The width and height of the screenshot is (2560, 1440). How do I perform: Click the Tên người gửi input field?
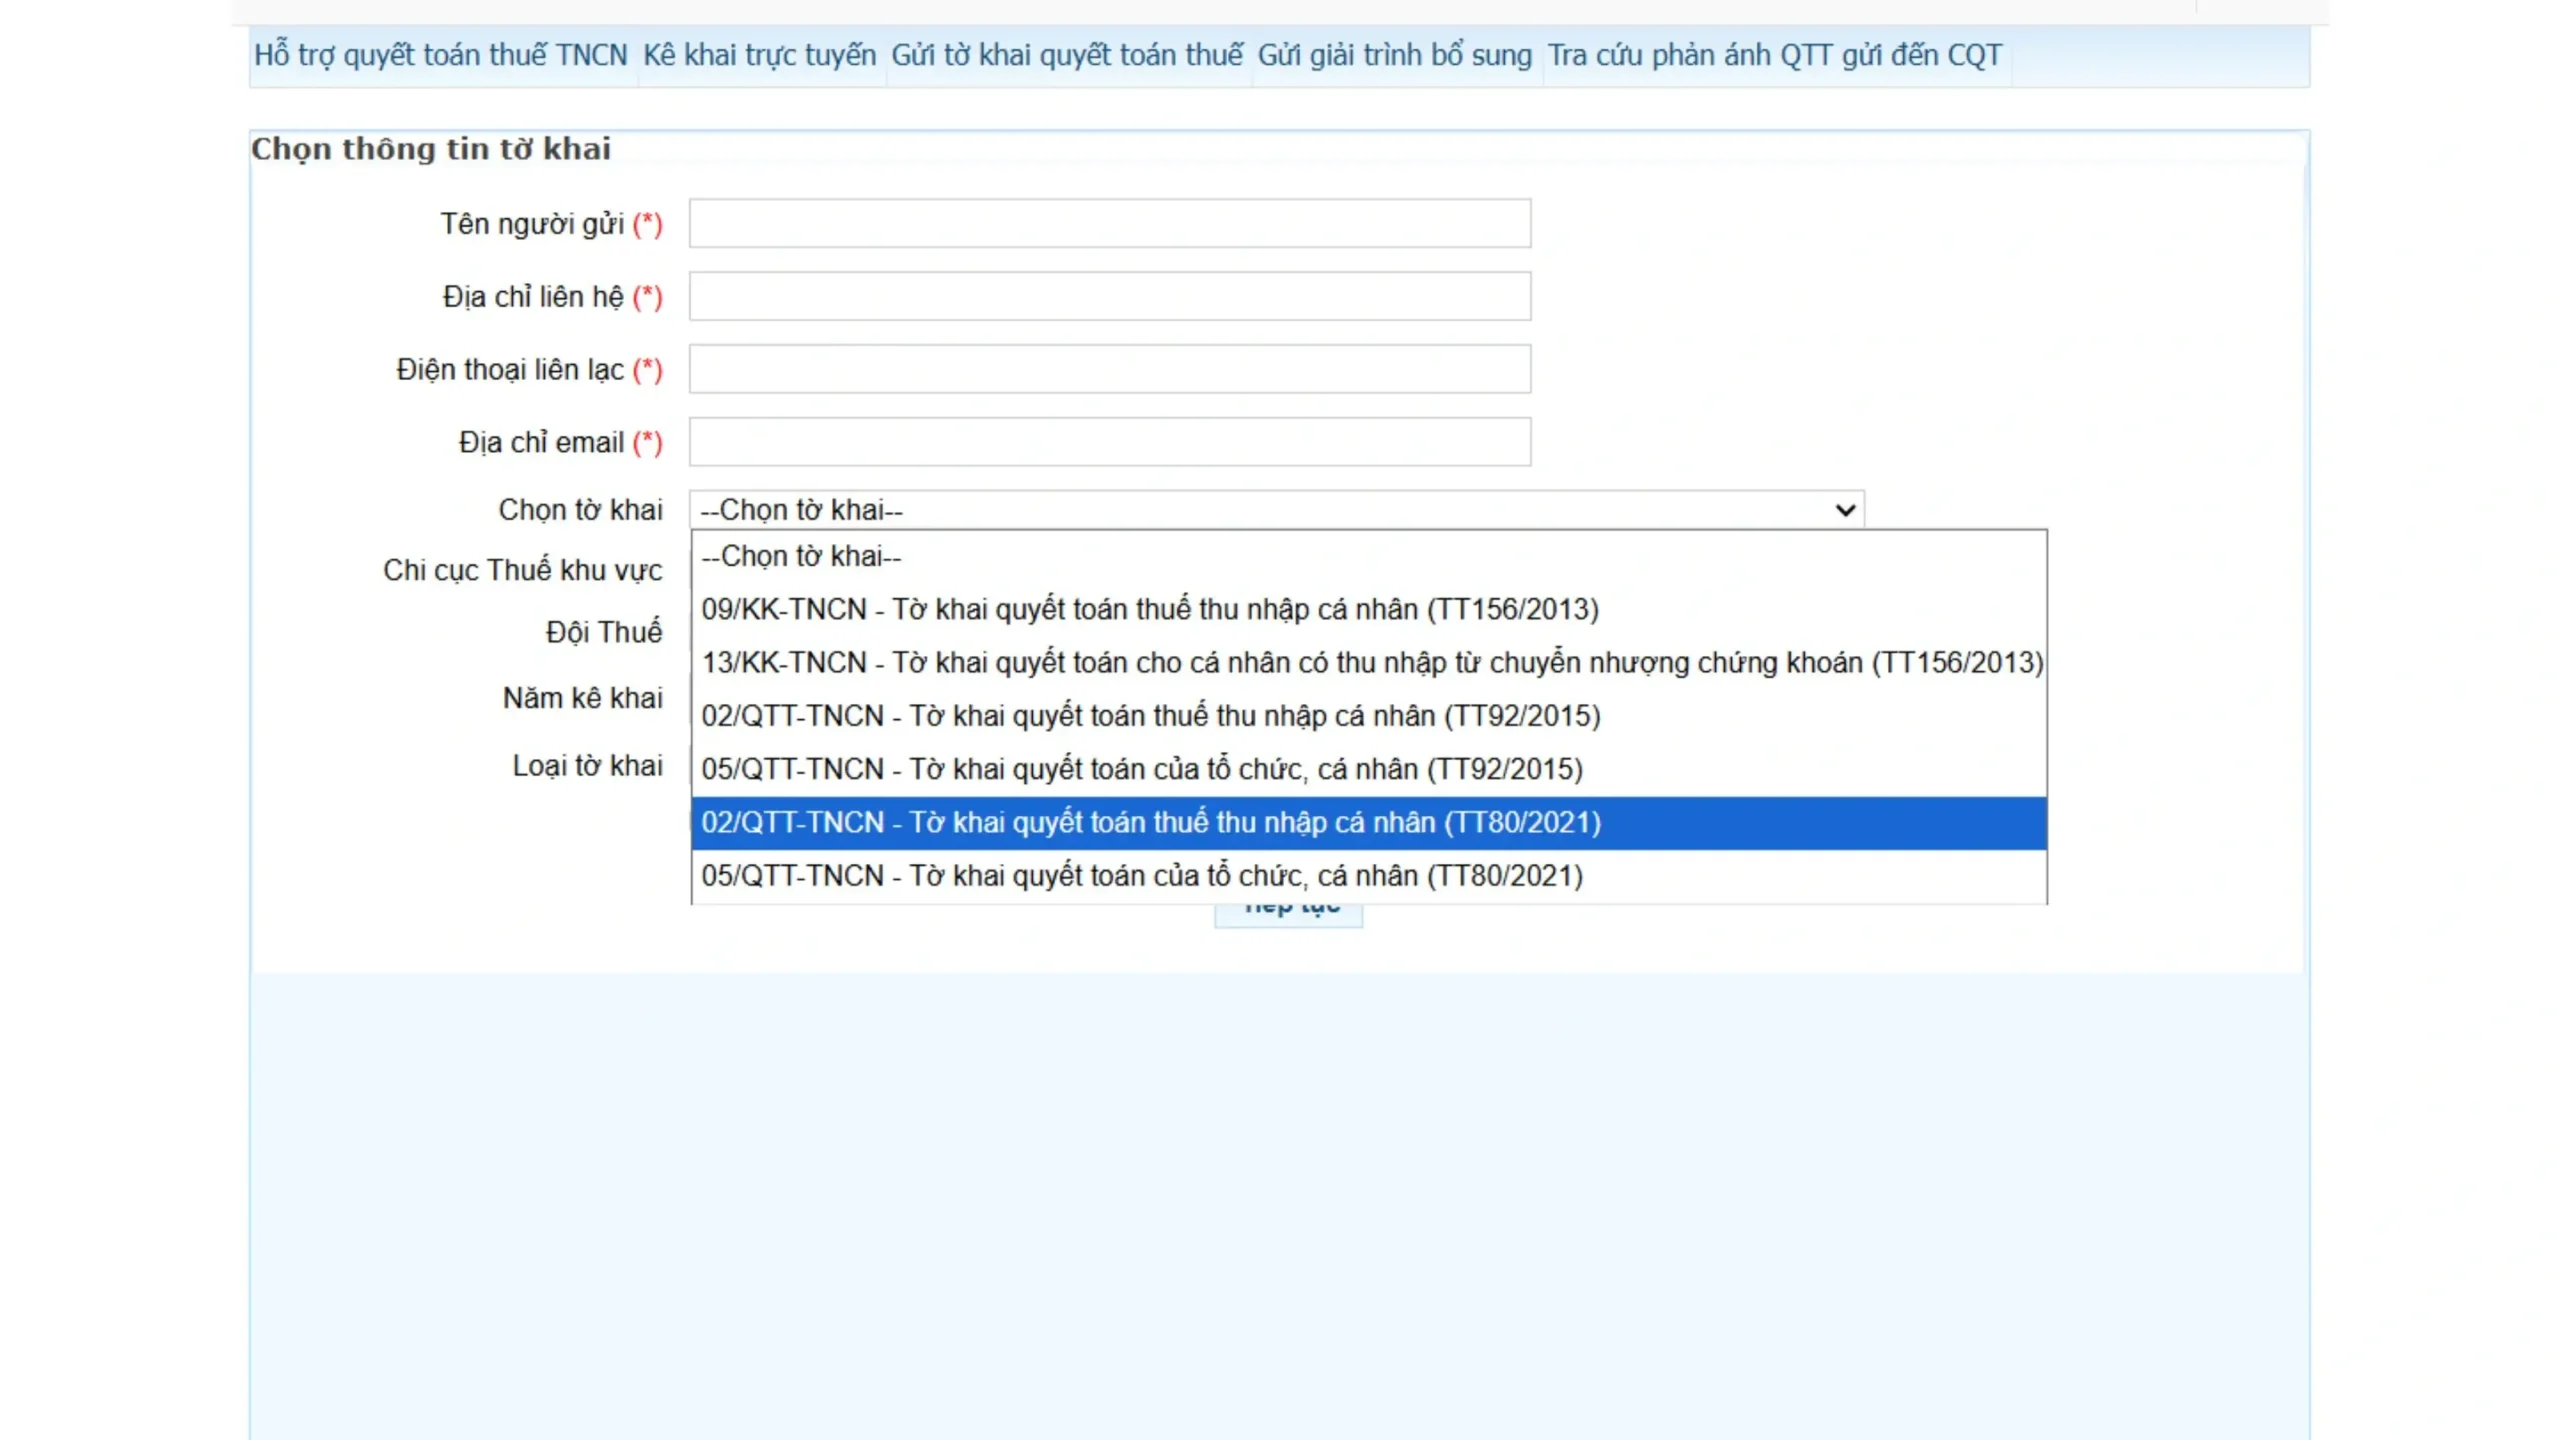(1109, 223)
